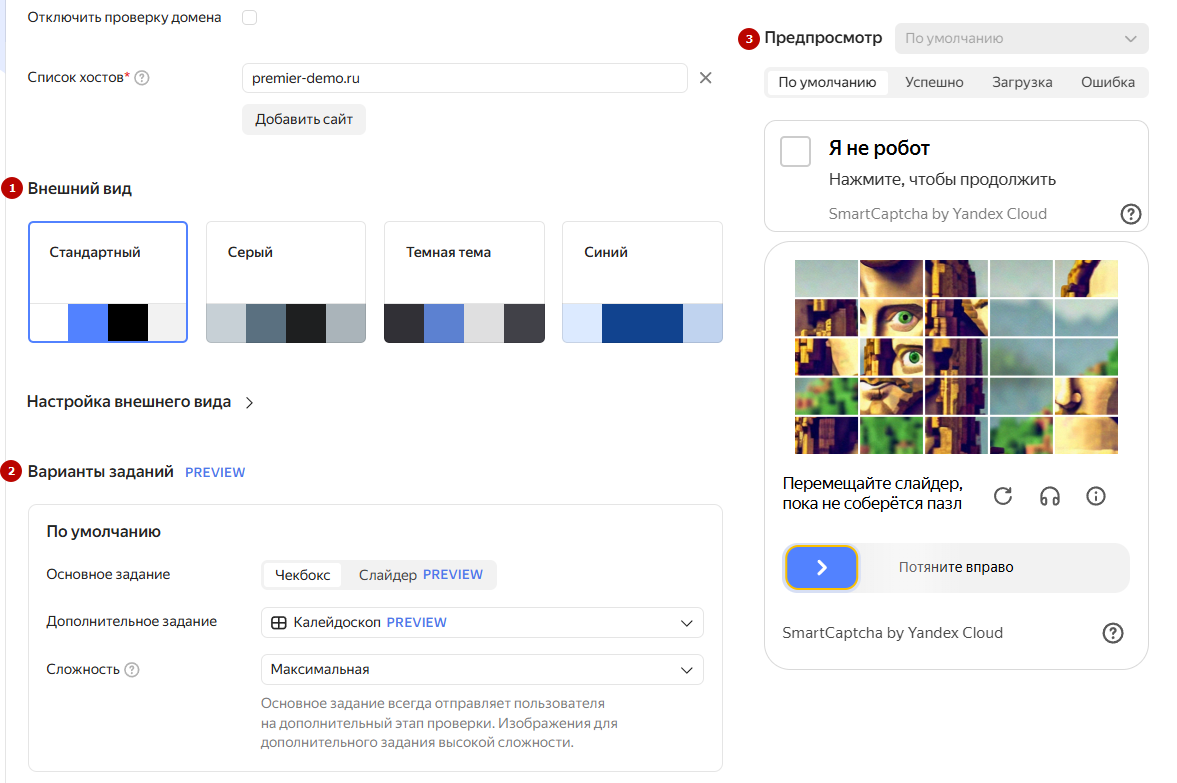Click help icon next to Список хостов
Viewport: 1177px width, 783px height.
coord(142,78)
